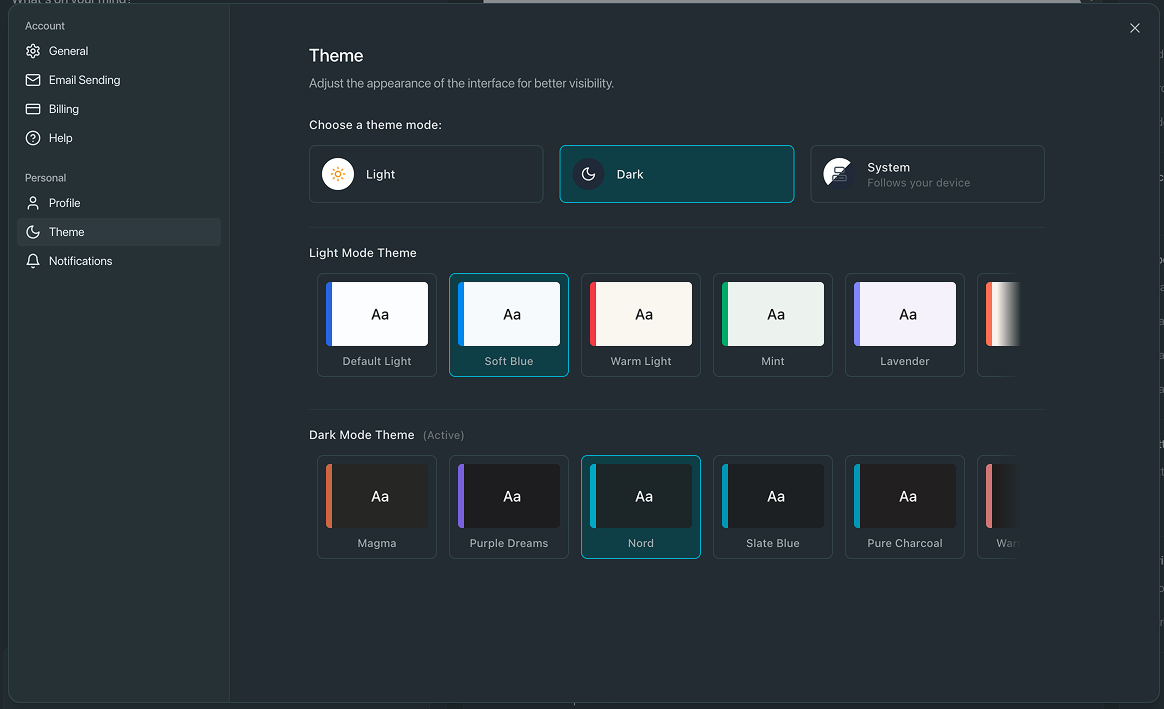Click the 'Dark Mode Theme' heading

pyautogui.click(x=362, y=435)
